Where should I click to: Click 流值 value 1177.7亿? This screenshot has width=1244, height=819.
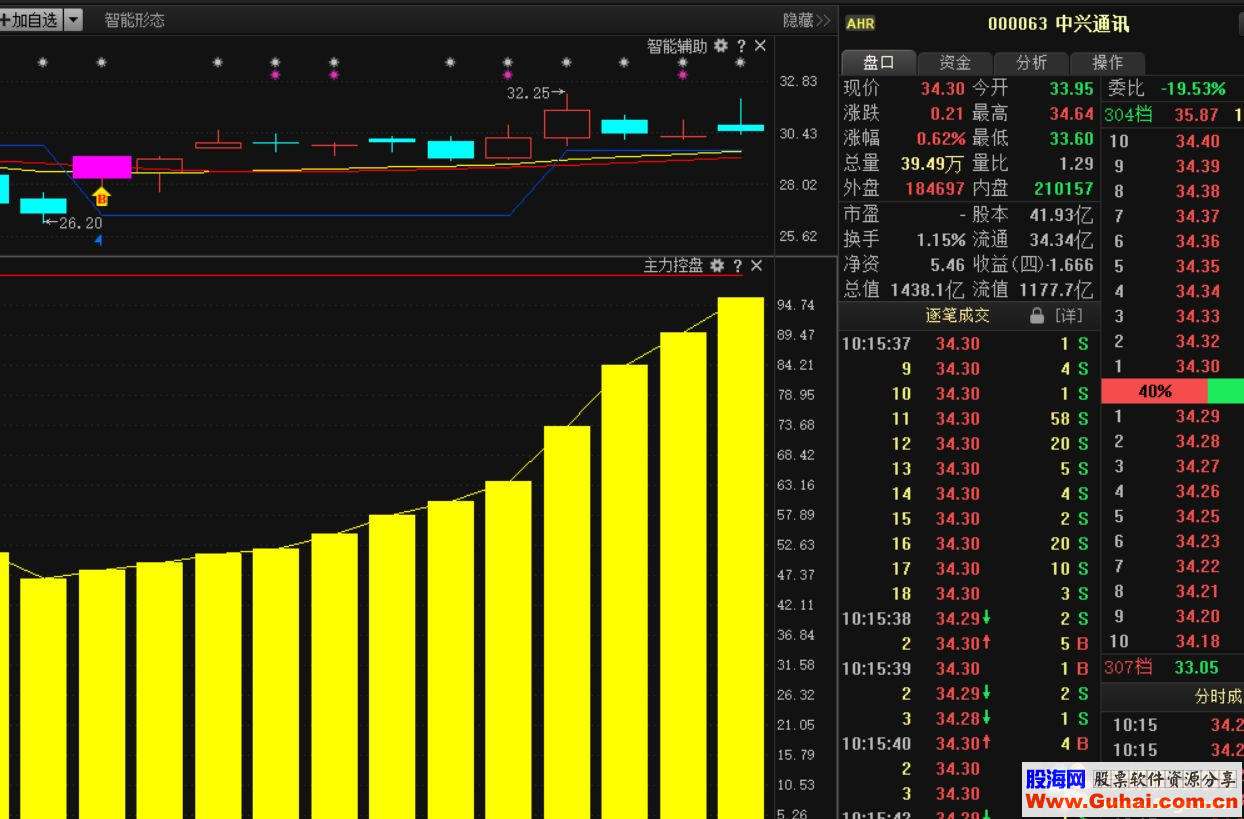pyautogui.click(x=1056, y=290)
